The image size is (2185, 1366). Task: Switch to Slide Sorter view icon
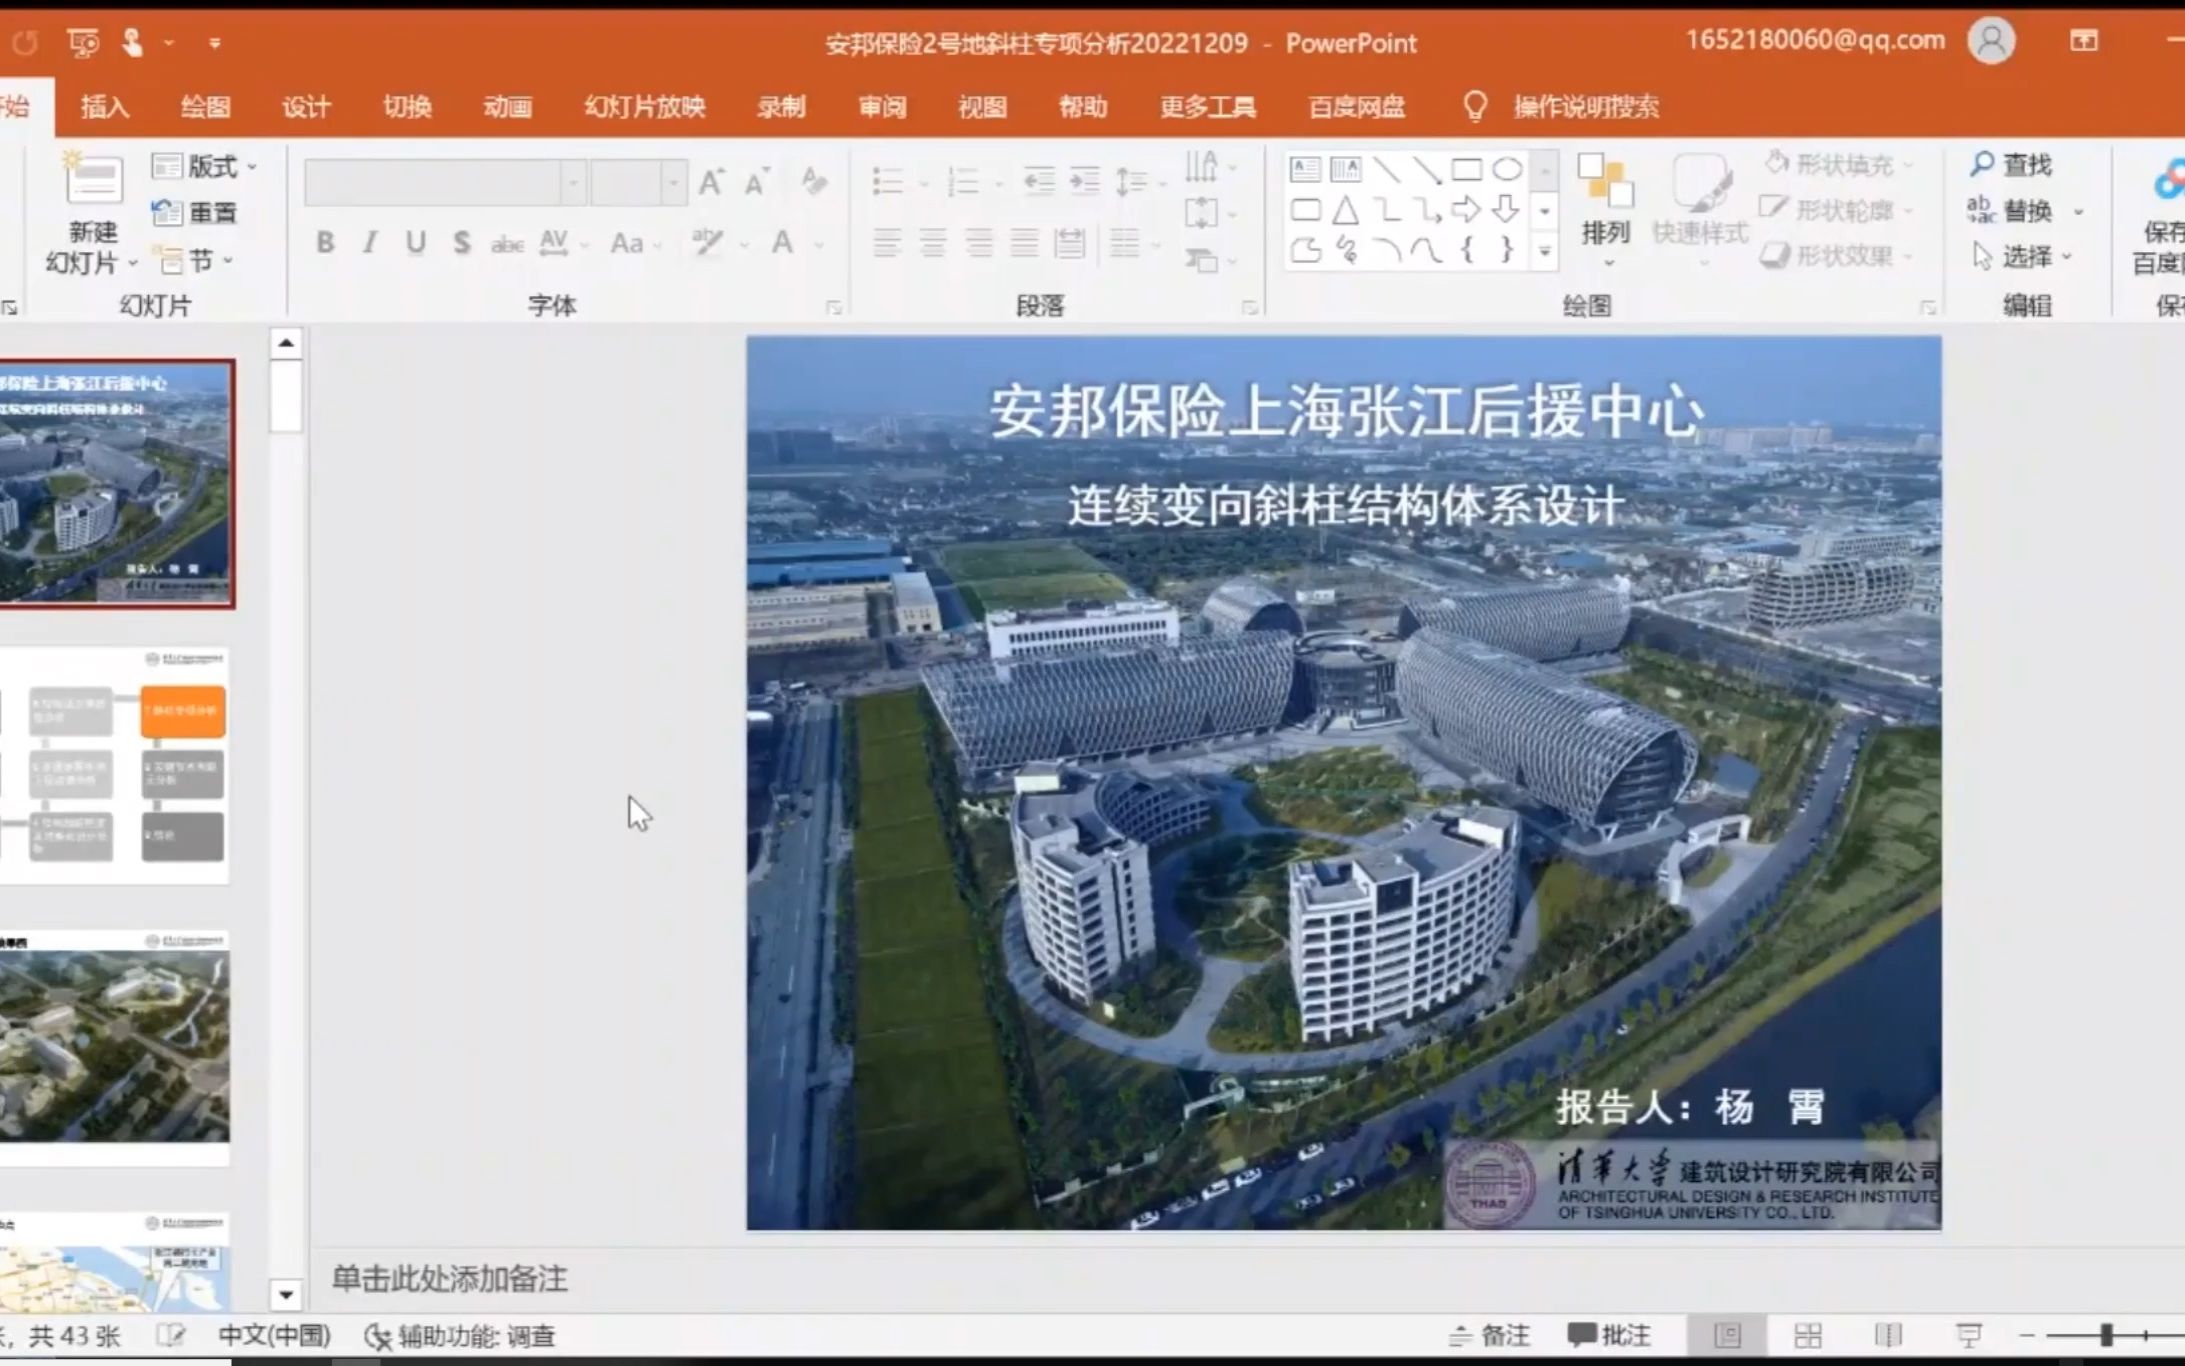click(1807, 1335)
